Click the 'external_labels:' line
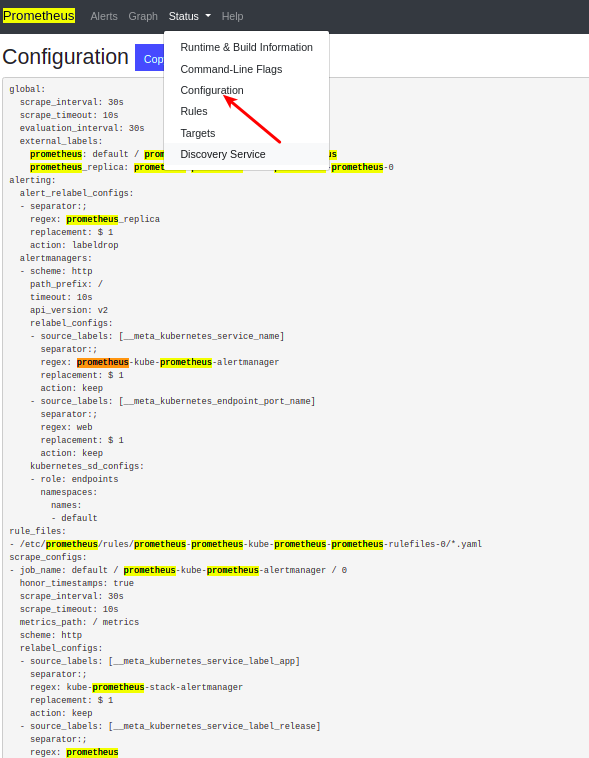This screenshot has width=589, height=758. pyautogui.click(x=61, y=141)
